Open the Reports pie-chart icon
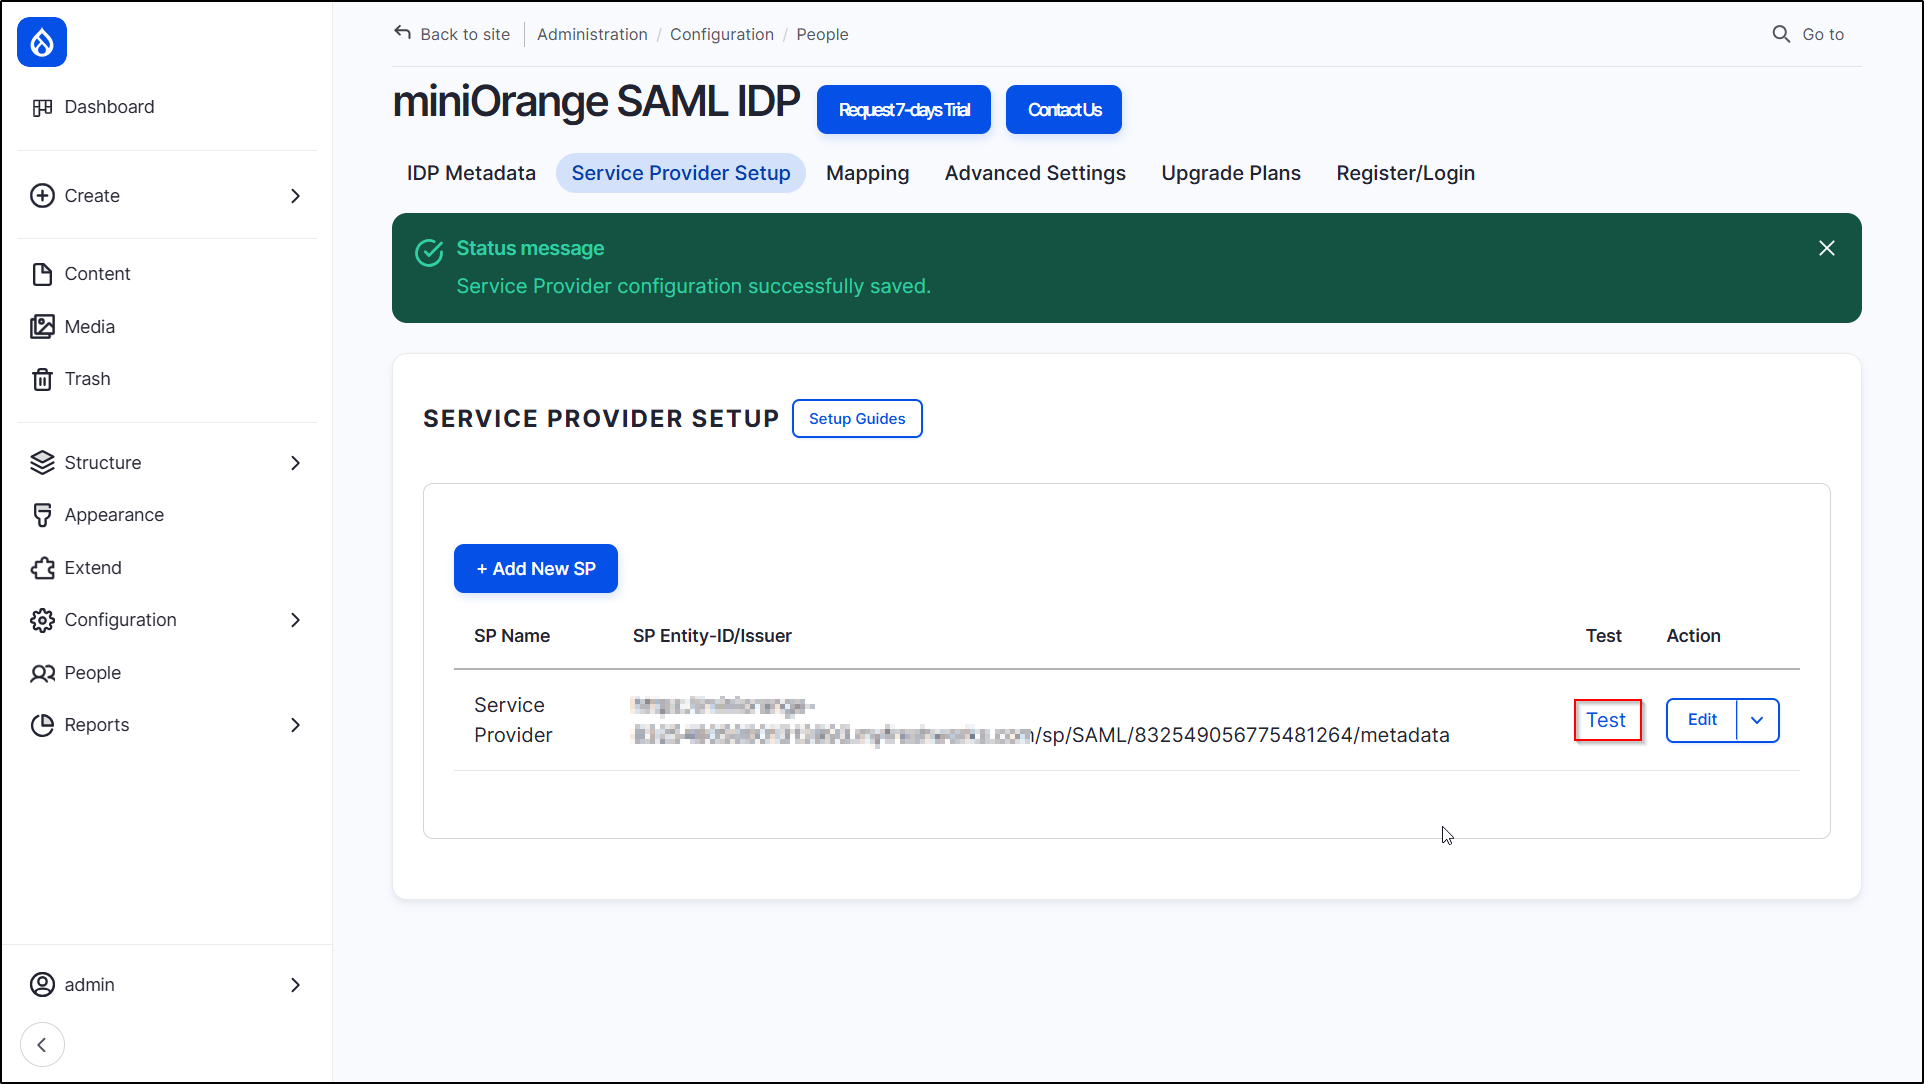Image resolution: width=1924 pixels, height=1084 pixels. (x=42, y=724)
